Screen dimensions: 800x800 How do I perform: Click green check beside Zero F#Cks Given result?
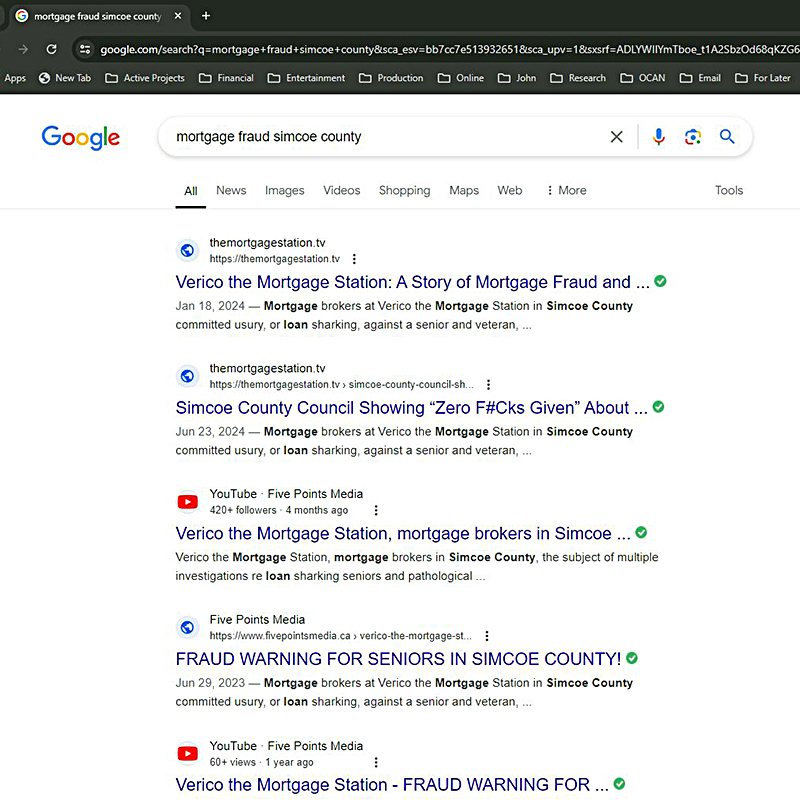659,407
